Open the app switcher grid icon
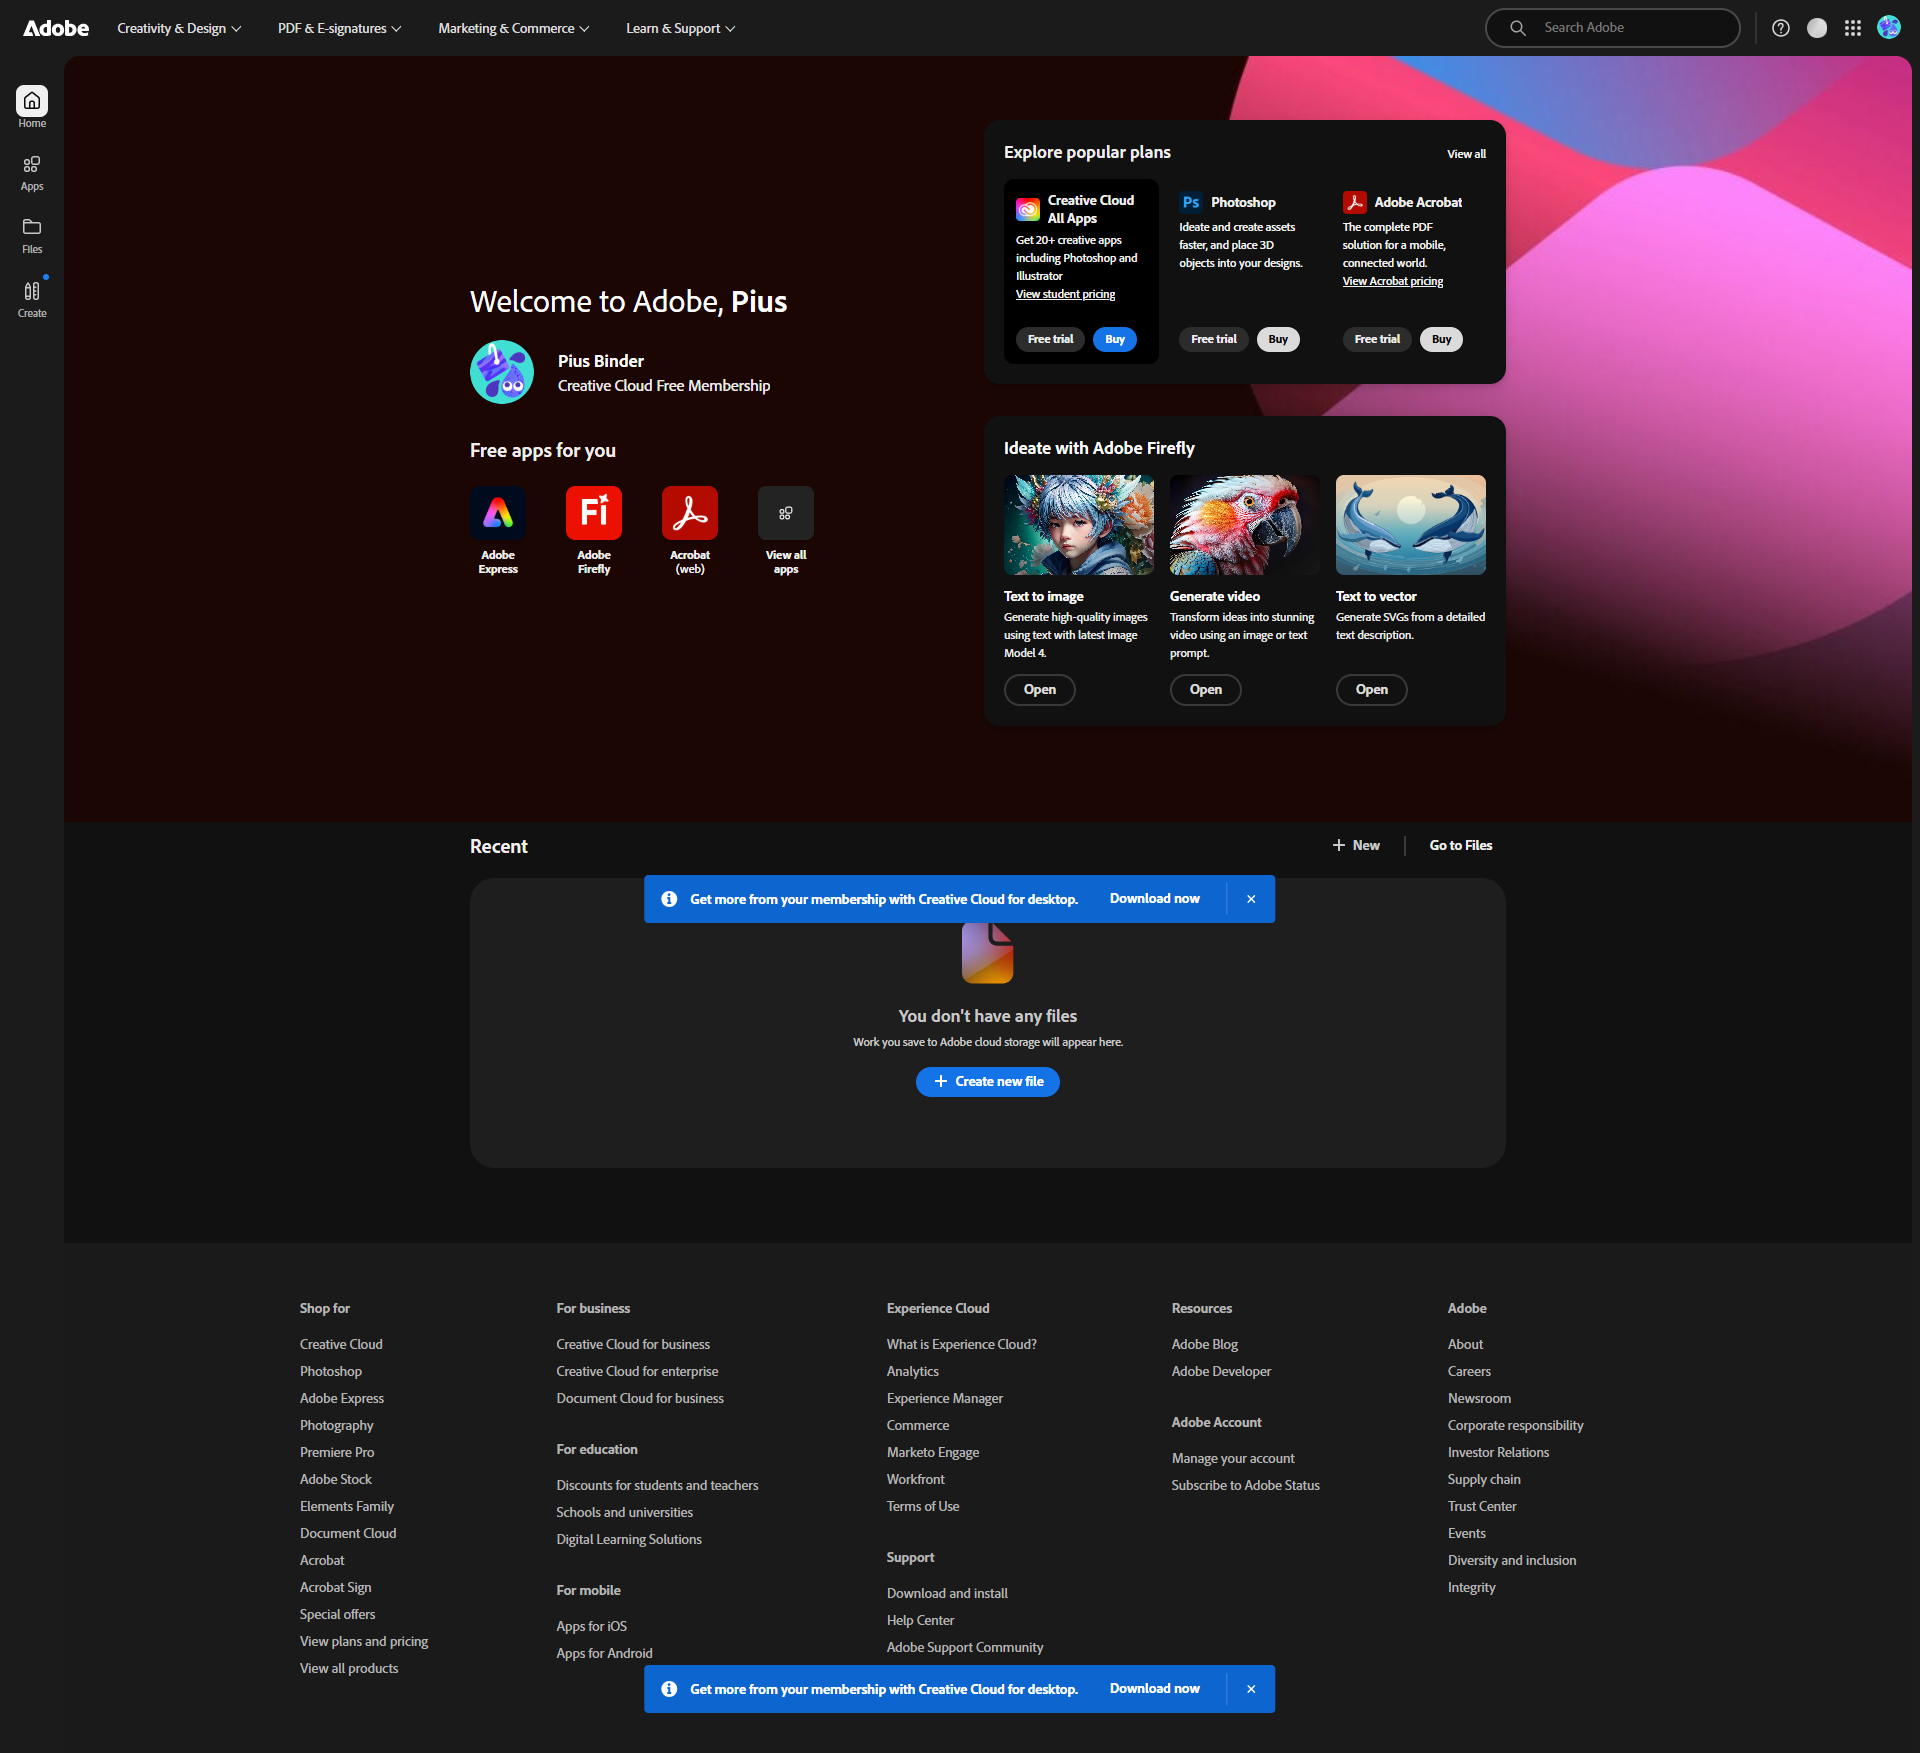The width and height of the screenshot is (1920, 1753). [x=1853, y=28]
